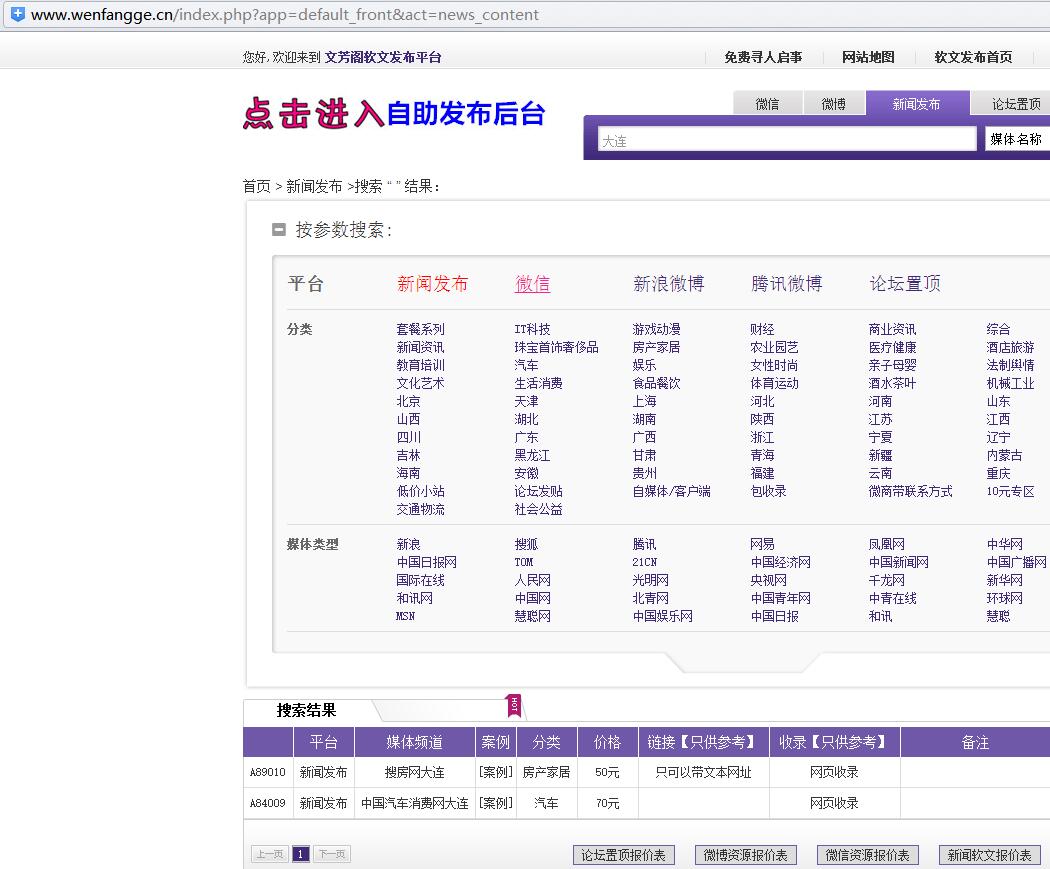
Task: Go to 软文发布首页
Action: click(x=974, y=58)
